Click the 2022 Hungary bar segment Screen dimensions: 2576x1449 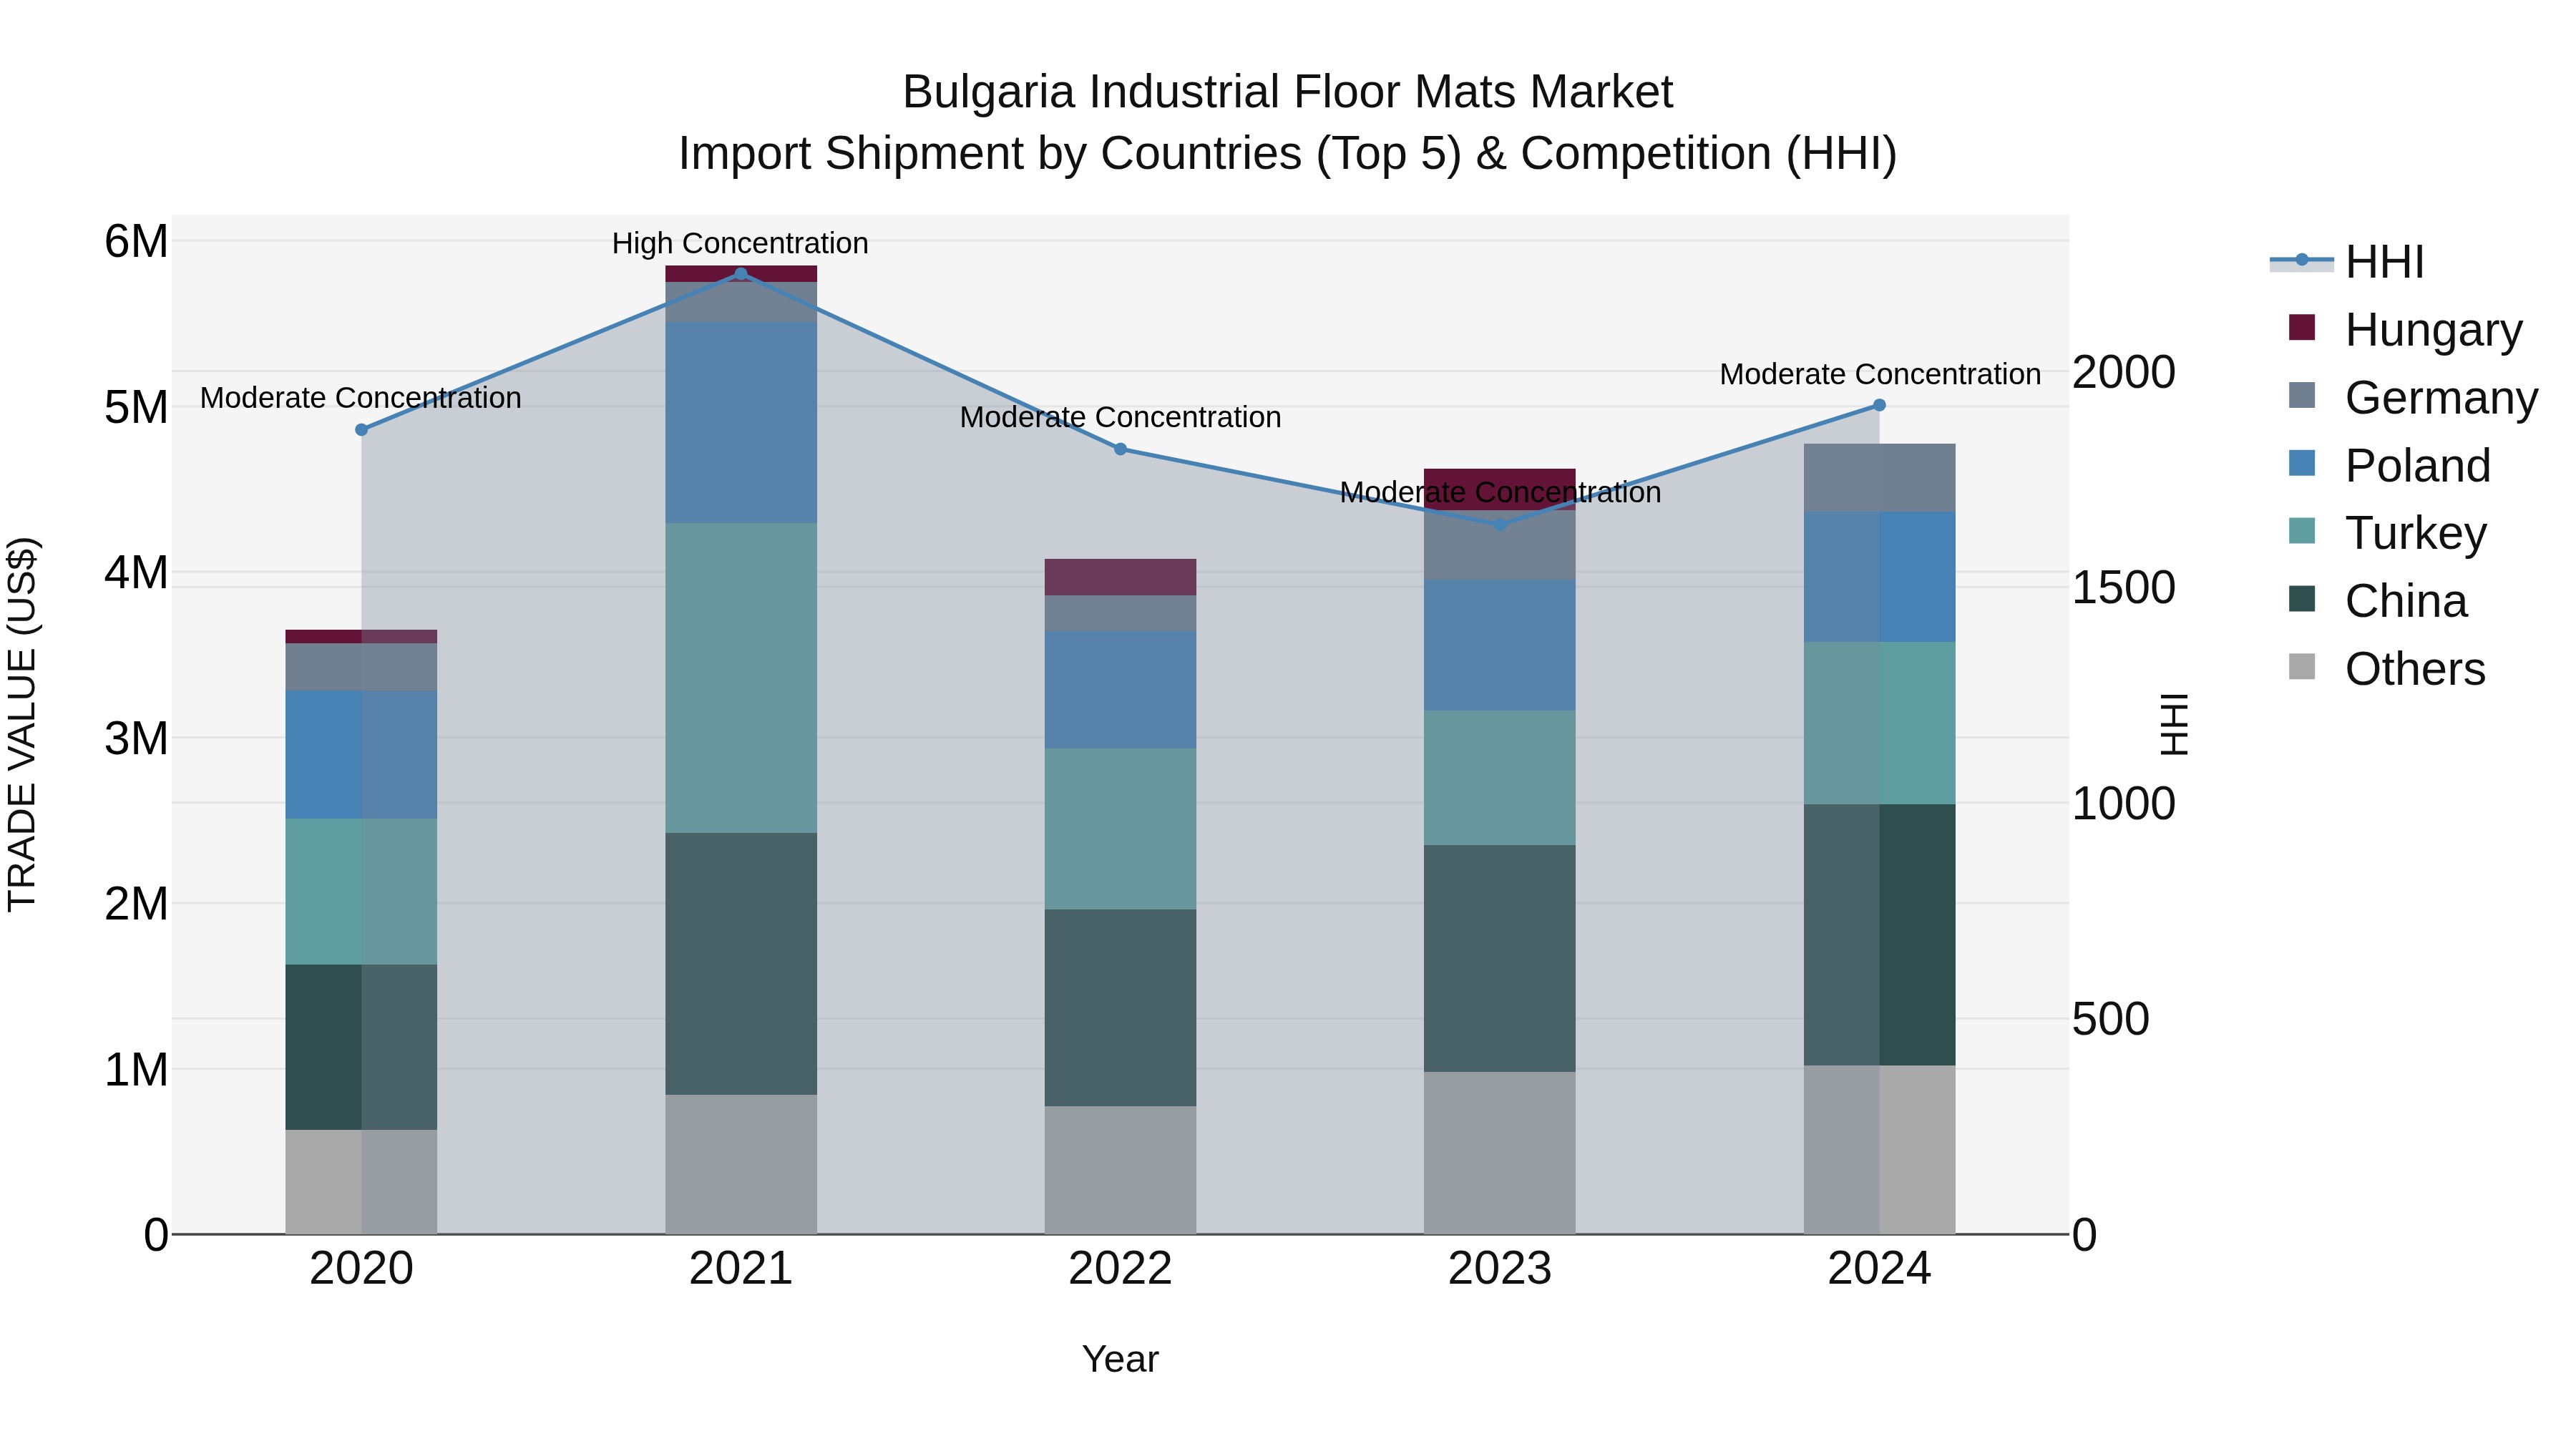click(1121, 577)
